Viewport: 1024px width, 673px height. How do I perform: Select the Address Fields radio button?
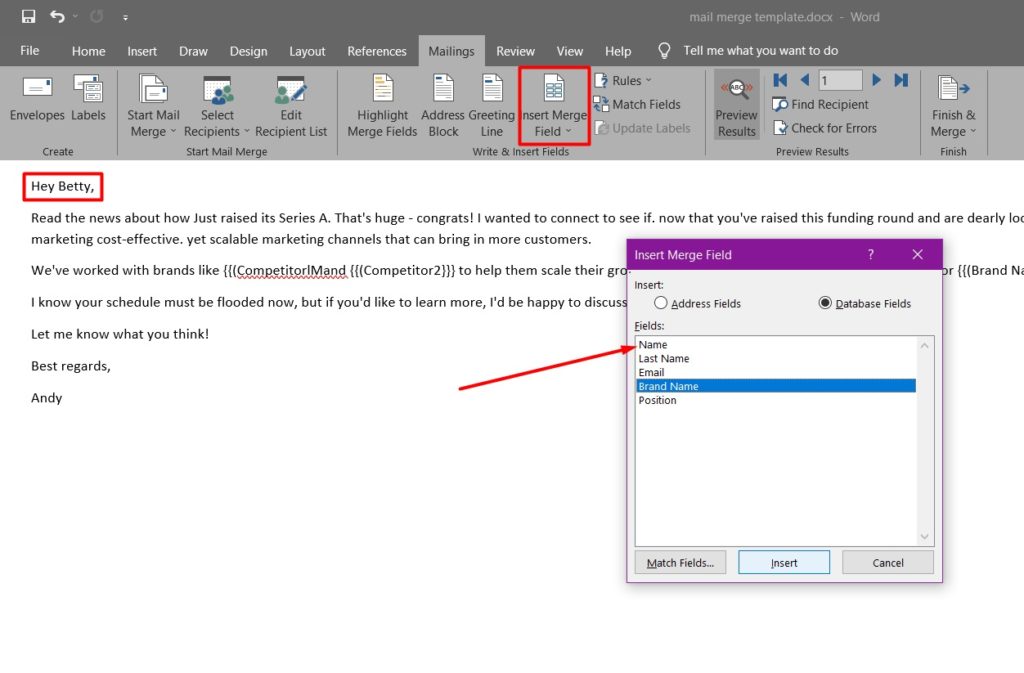661,303
